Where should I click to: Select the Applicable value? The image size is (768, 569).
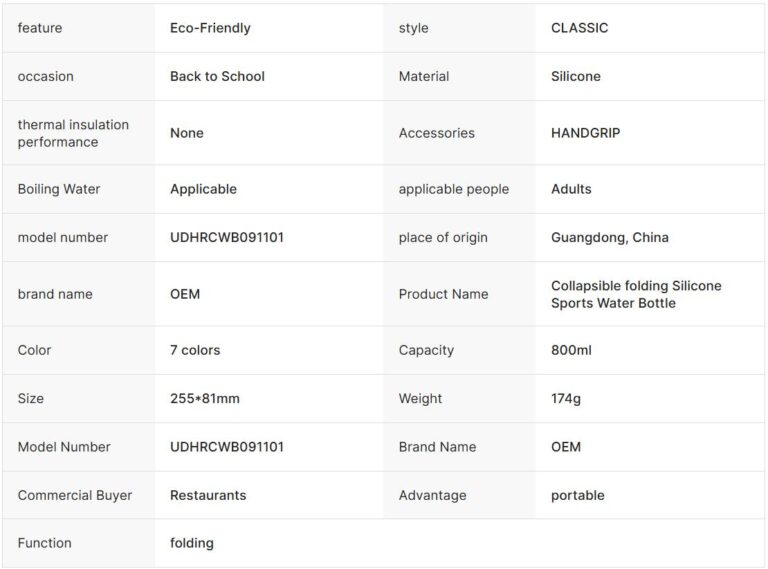click(x=203, y=189)
